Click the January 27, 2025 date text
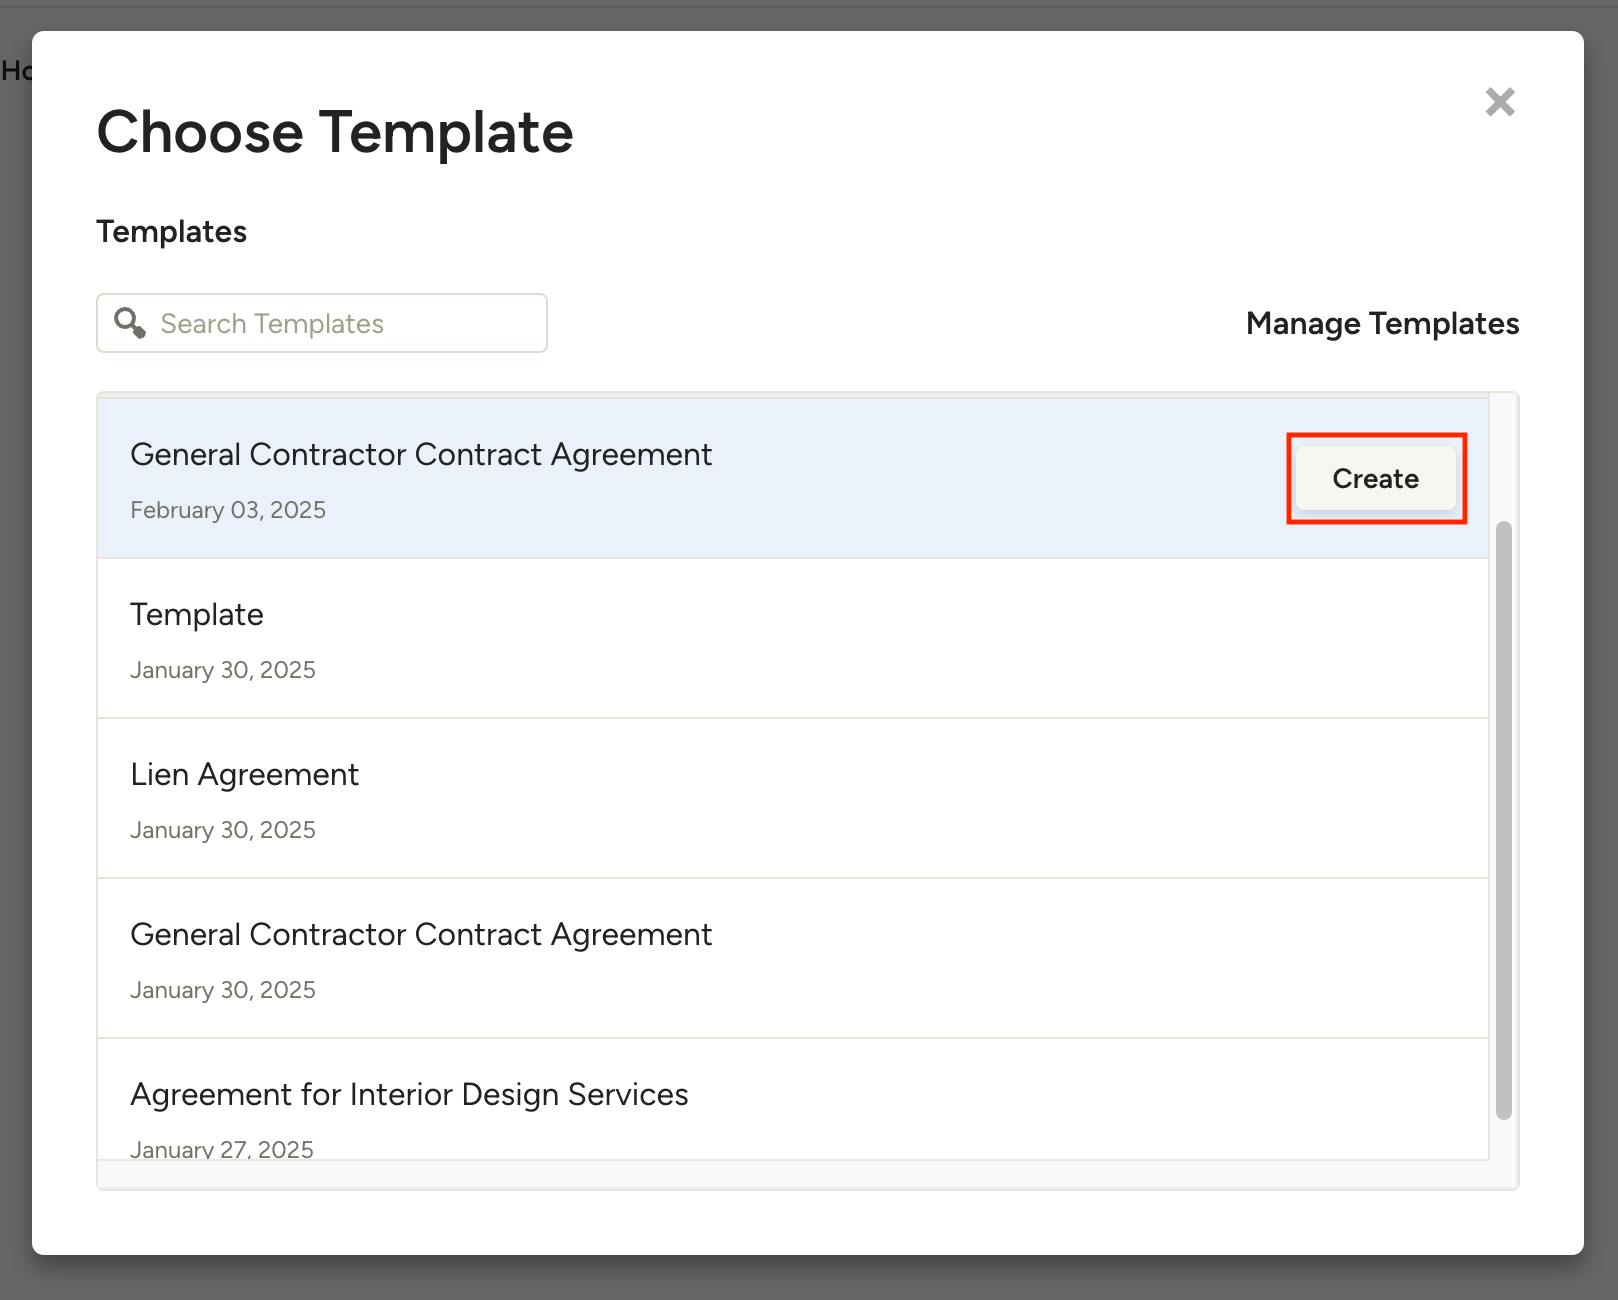This screenshot has width=1618, height=1300. click(x=222, y=1149)
